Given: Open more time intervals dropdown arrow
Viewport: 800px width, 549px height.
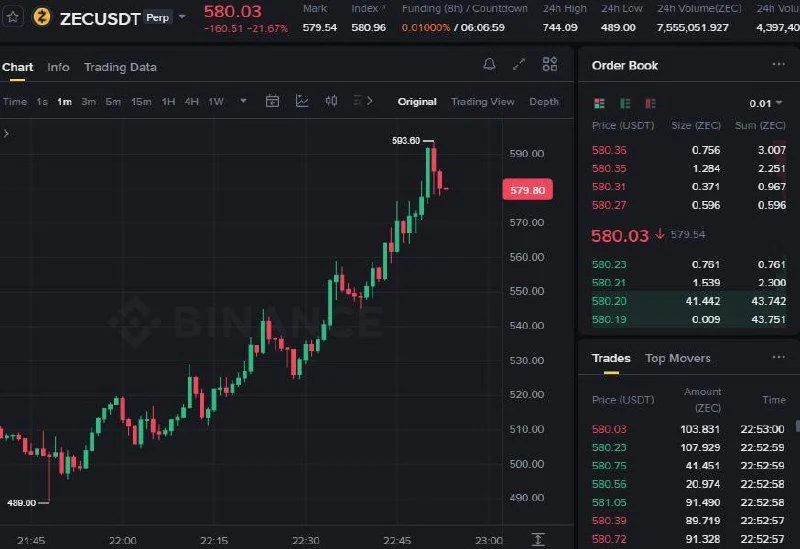Looking at the screenshot, I should click(x=243, y=101).
